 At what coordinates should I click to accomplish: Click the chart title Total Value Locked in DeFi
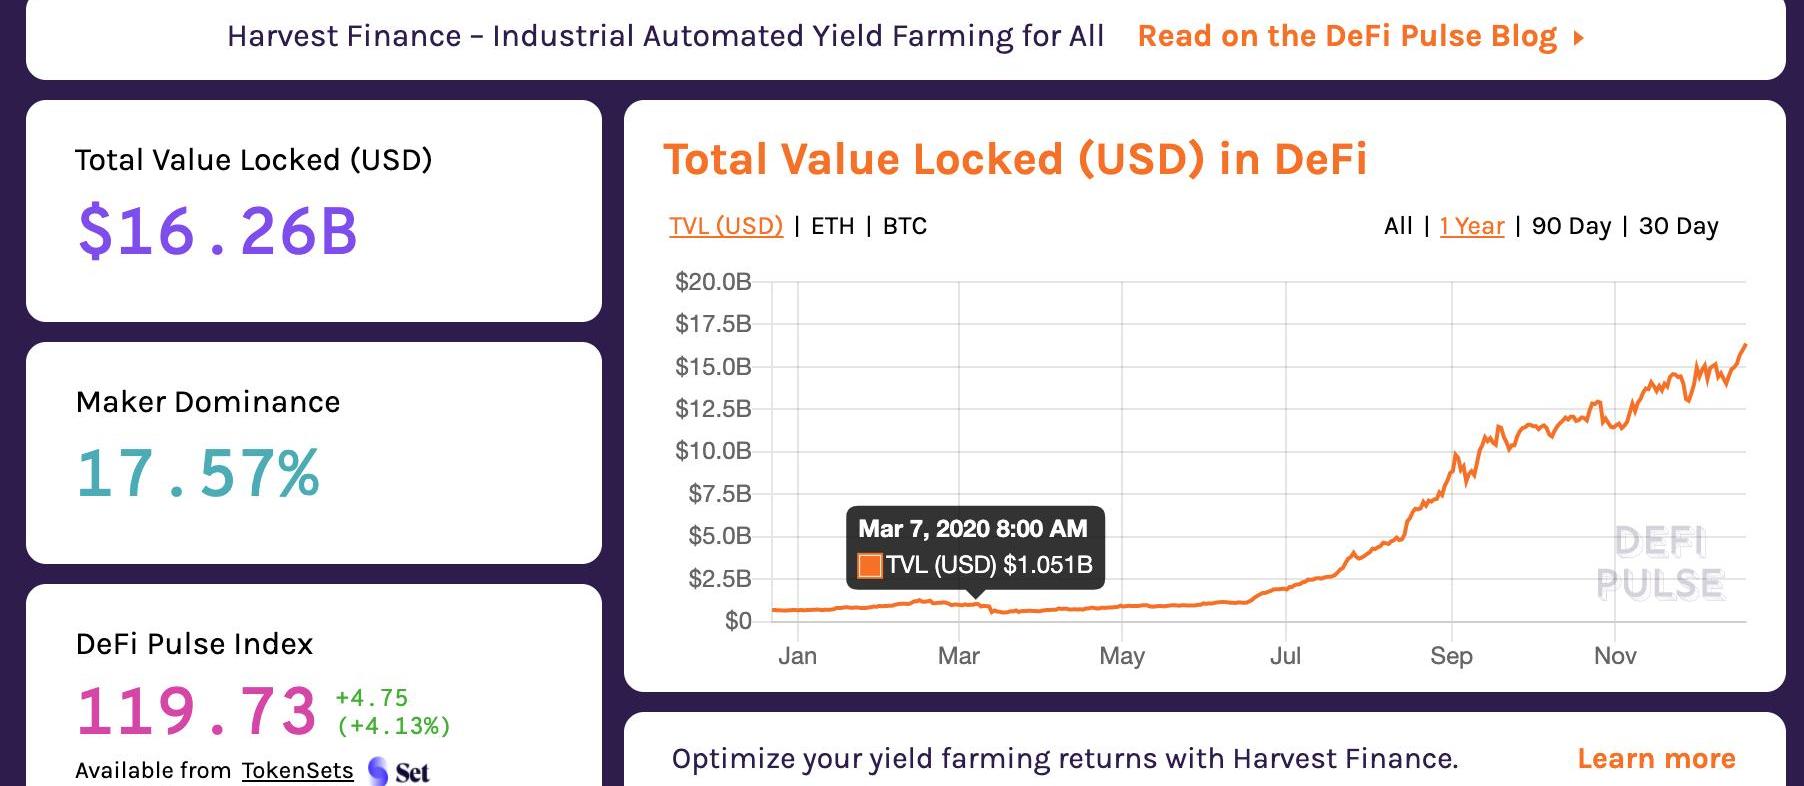[1015, 160]
